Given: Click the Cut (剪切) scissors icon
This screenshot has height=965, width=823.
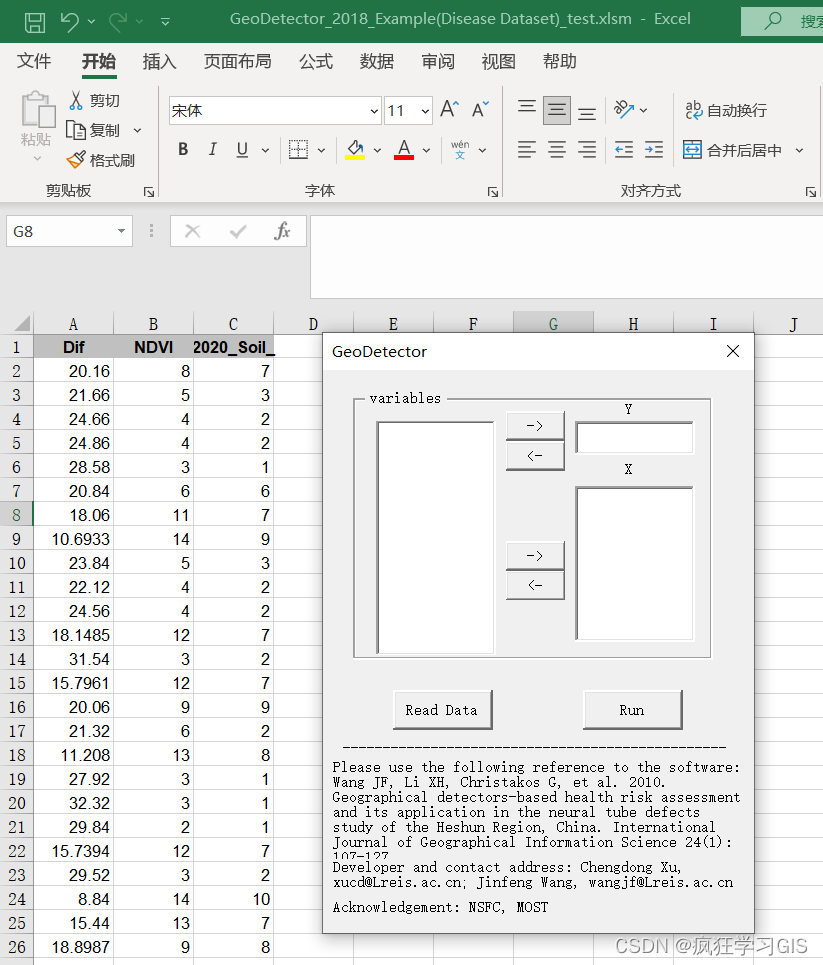Looking at the screenshot, I should click(x=76, y=100).
